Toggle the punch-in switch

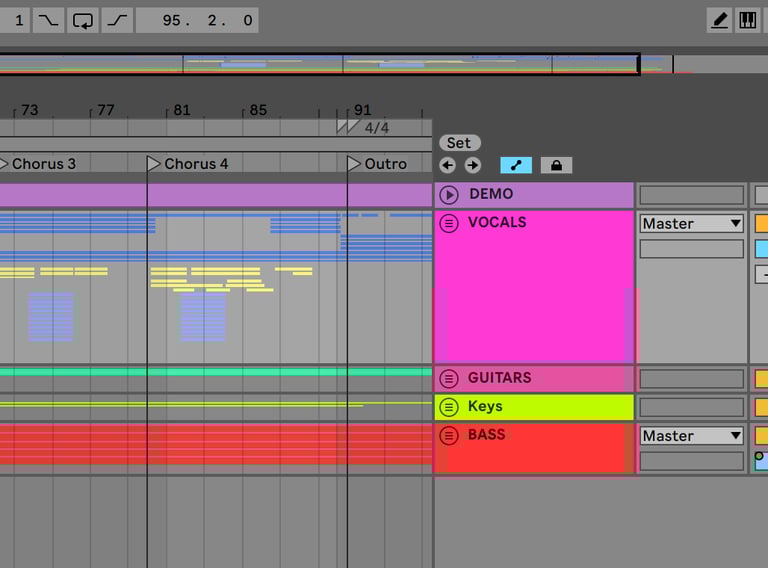coord(48,20)
